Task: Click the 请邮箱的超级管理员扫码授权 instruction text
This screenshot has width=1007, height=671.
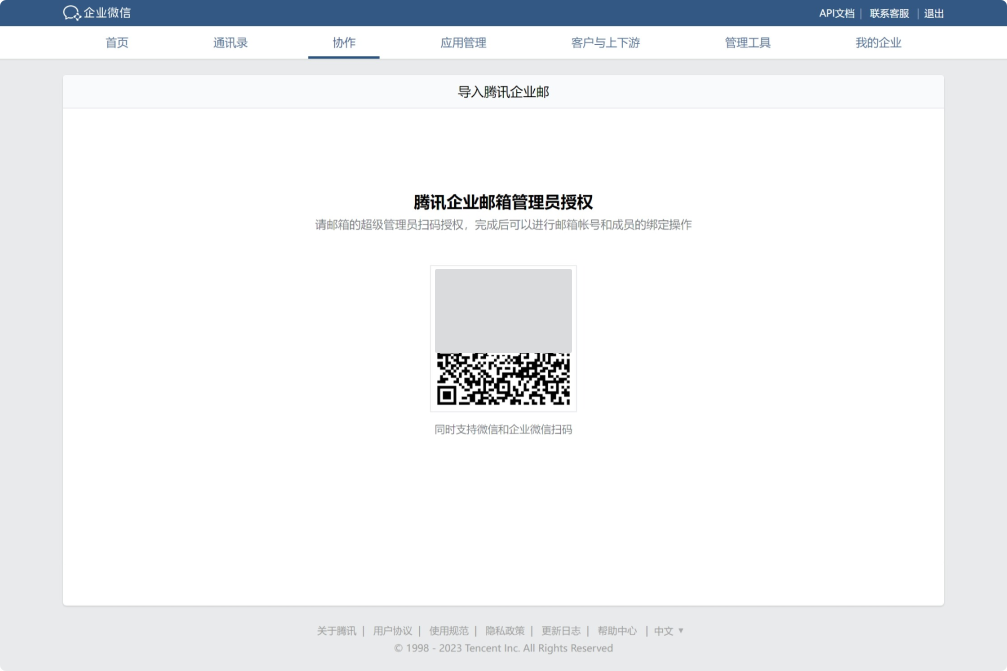Action: 504,225
